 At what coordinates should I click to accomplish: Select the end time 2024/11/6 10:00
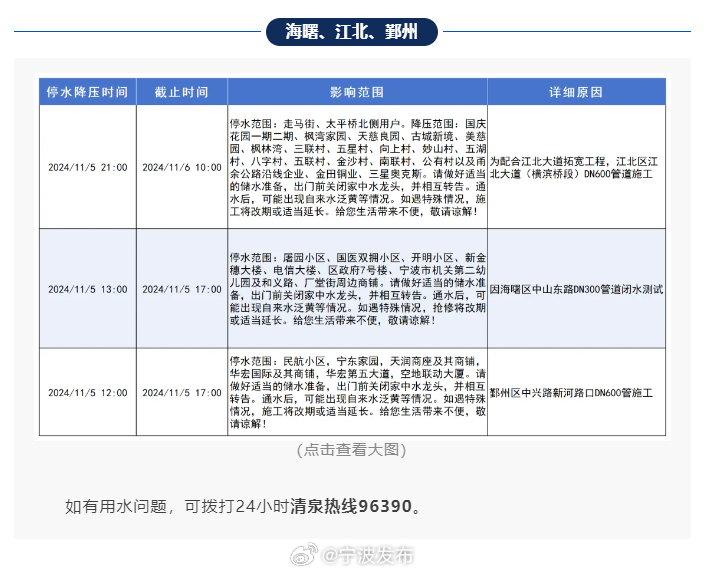coord(182,168)
